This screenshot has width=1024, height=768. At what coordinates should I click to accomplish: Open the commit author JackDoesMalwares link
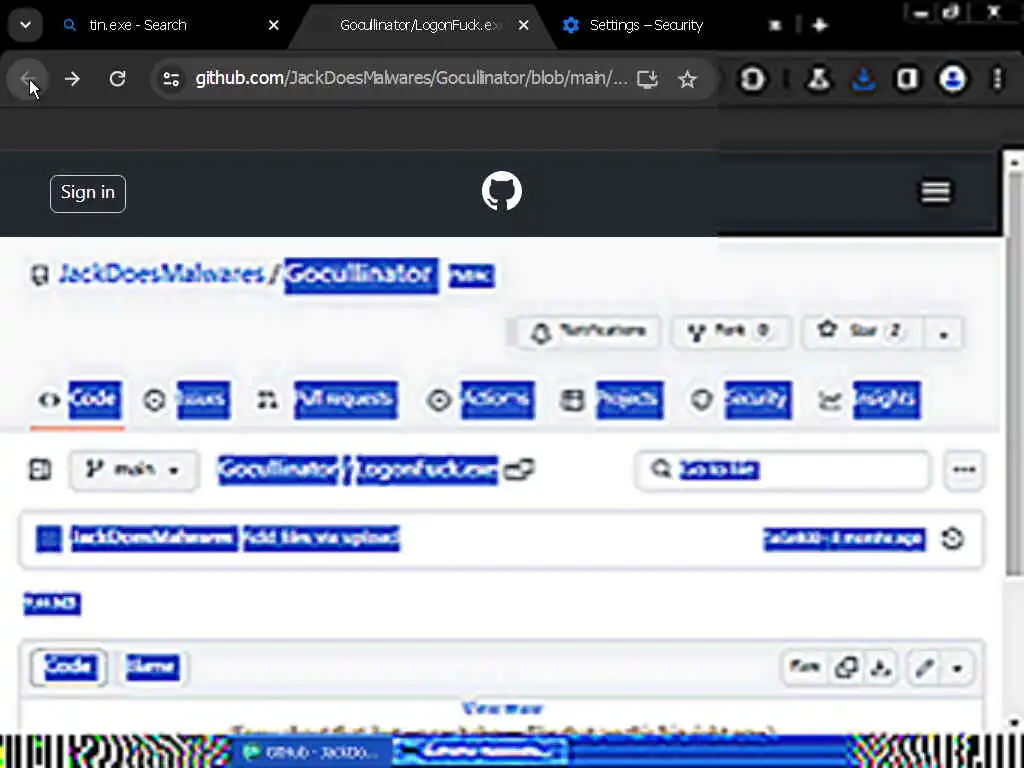[153, 538]
